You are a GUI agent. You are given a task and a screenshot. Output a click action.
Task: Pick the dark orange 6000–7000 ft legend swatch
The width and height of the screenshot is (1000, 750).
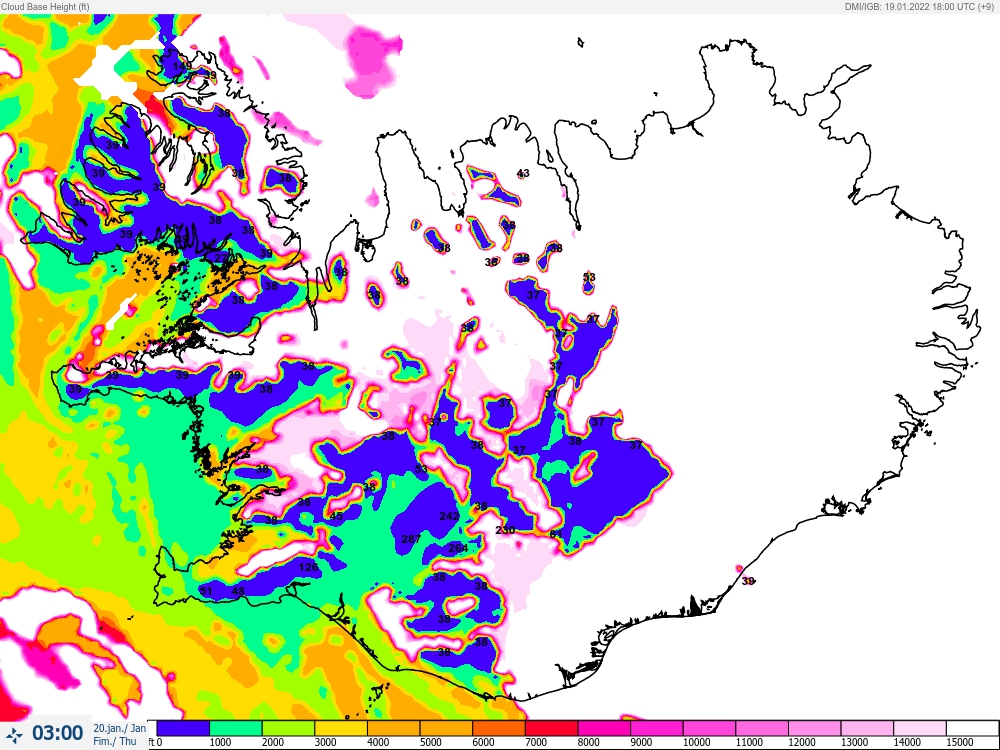499,728
